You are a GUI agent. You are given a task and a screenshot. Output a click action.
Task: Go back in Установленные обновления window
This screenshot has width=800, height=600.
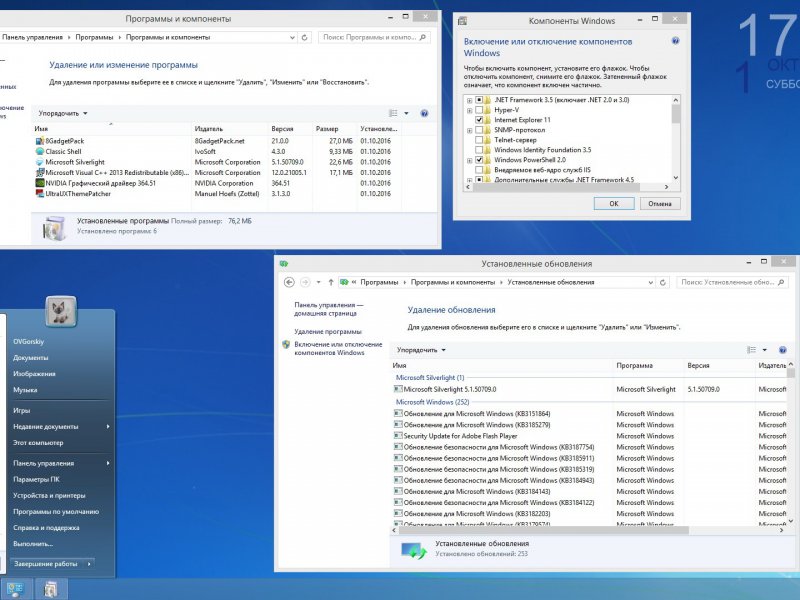(289, 282)
